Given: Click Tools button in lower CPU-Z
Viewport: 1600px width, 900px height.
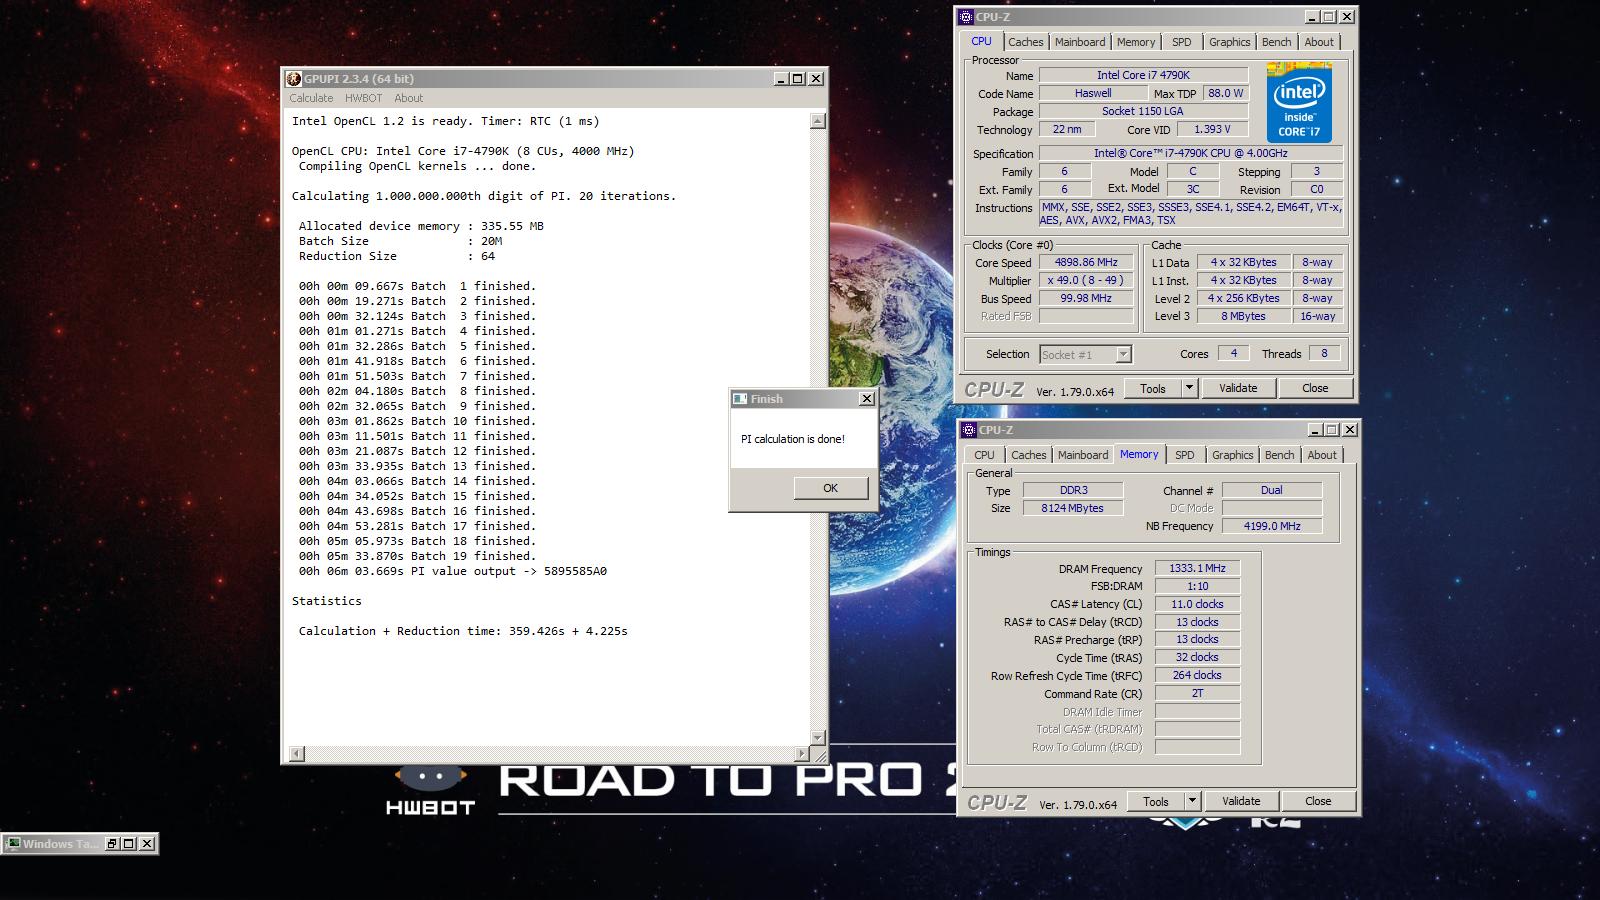Looking at the screenshot, I should 1156,802.
